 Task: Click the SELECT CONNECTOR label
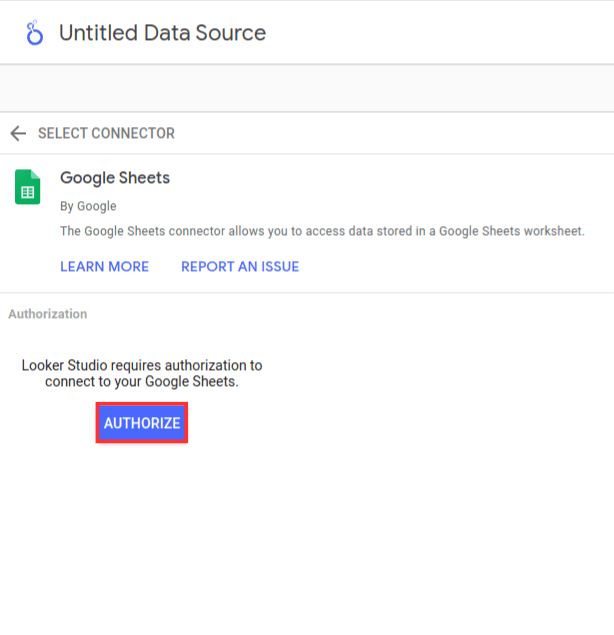[106, 133]
